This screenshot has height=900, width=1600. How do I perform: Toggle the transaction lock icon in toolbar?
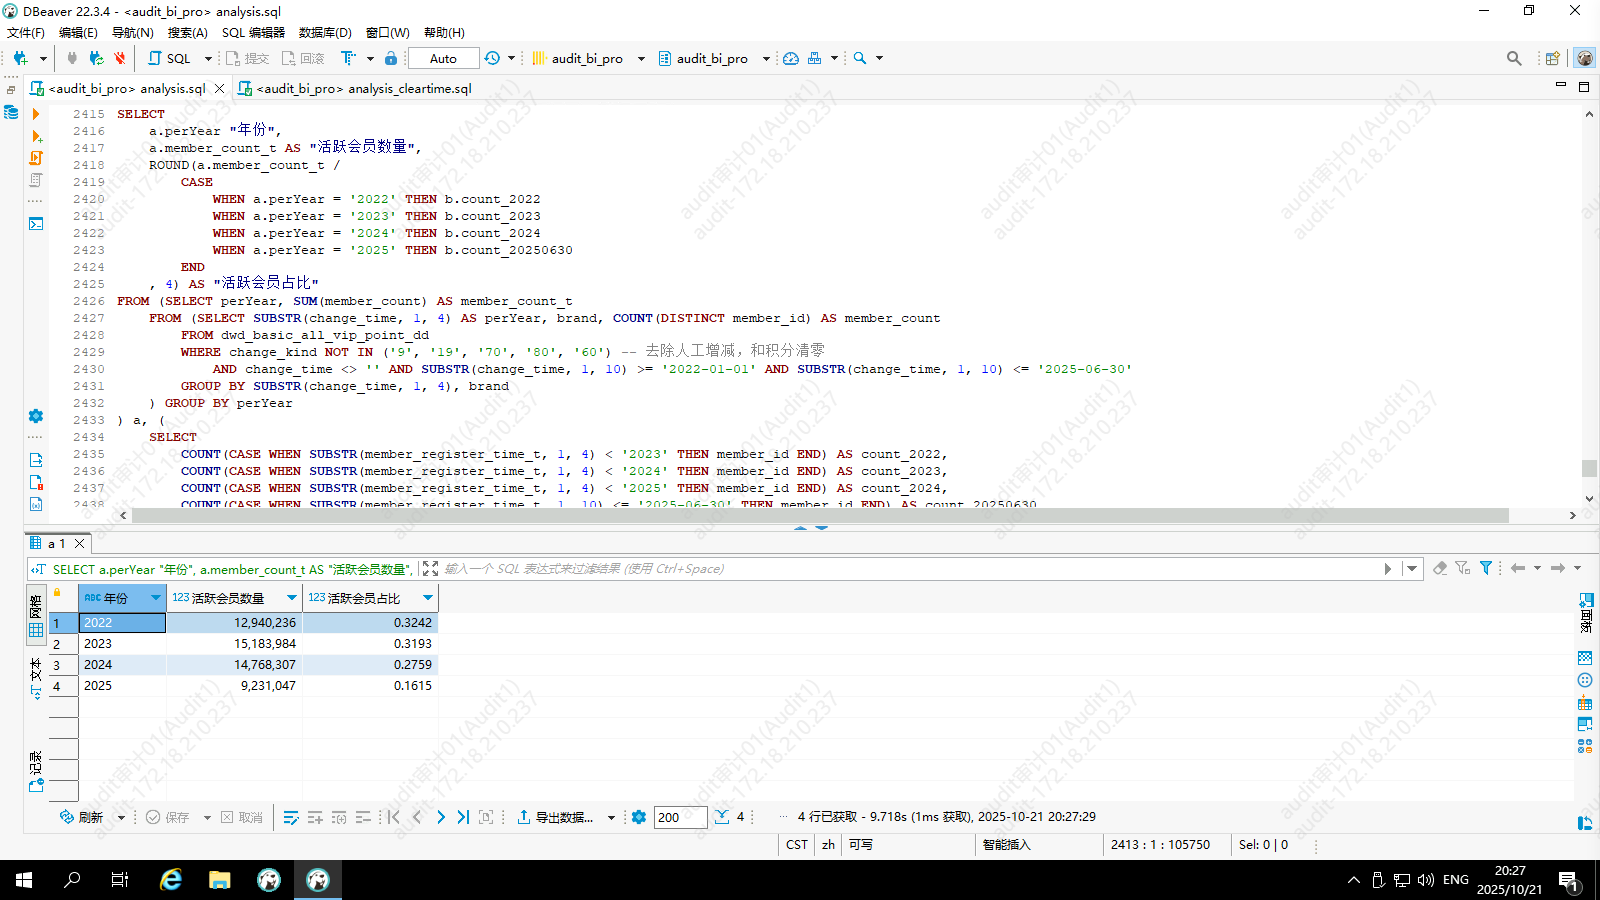391,58
